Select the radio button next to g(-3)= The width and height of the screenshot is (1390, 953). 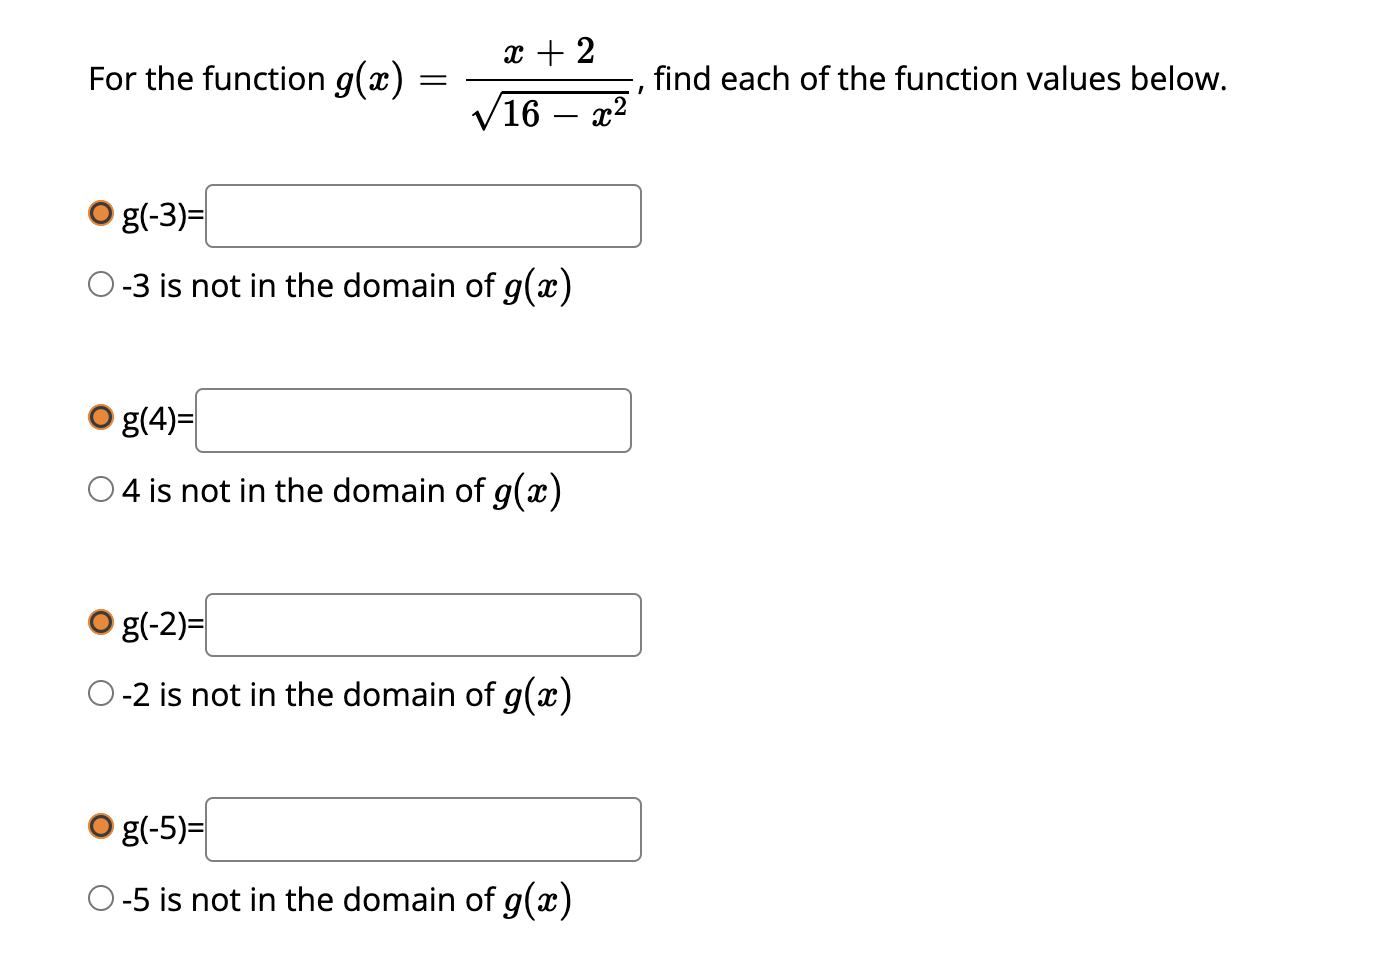tap(100, 213)
